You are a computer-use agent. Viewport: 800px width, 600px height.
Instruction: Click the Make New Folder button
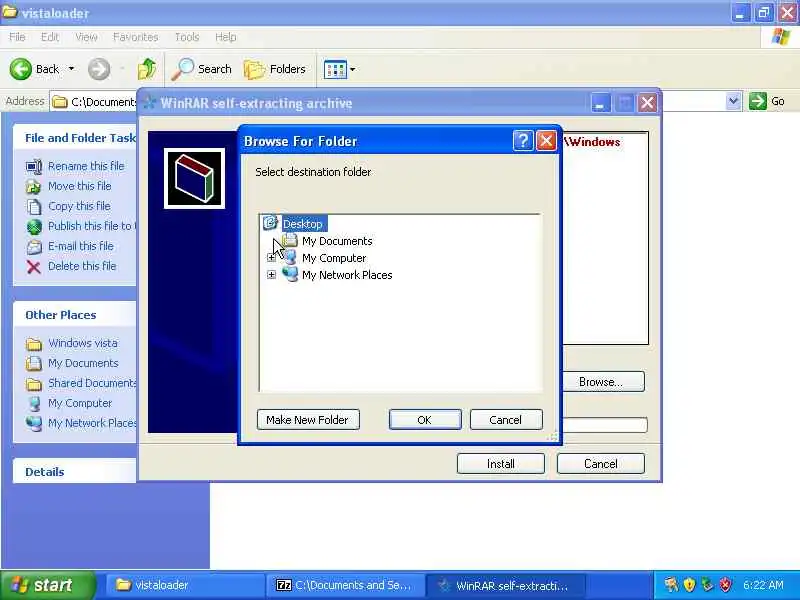tap(308, 419)
